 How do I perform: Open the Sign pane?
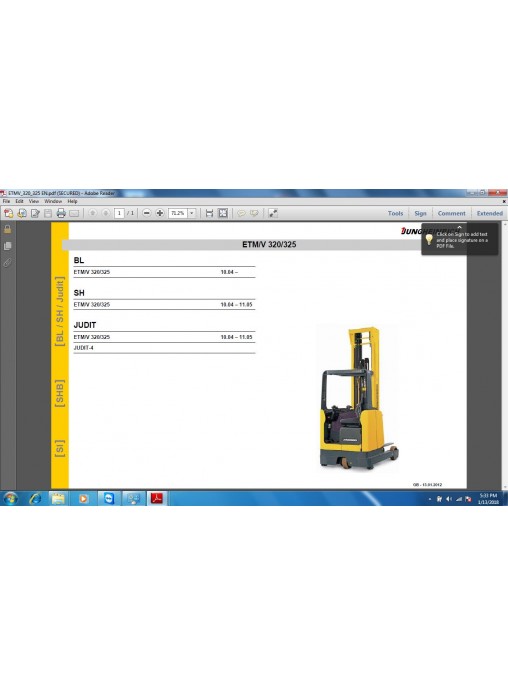420,214
